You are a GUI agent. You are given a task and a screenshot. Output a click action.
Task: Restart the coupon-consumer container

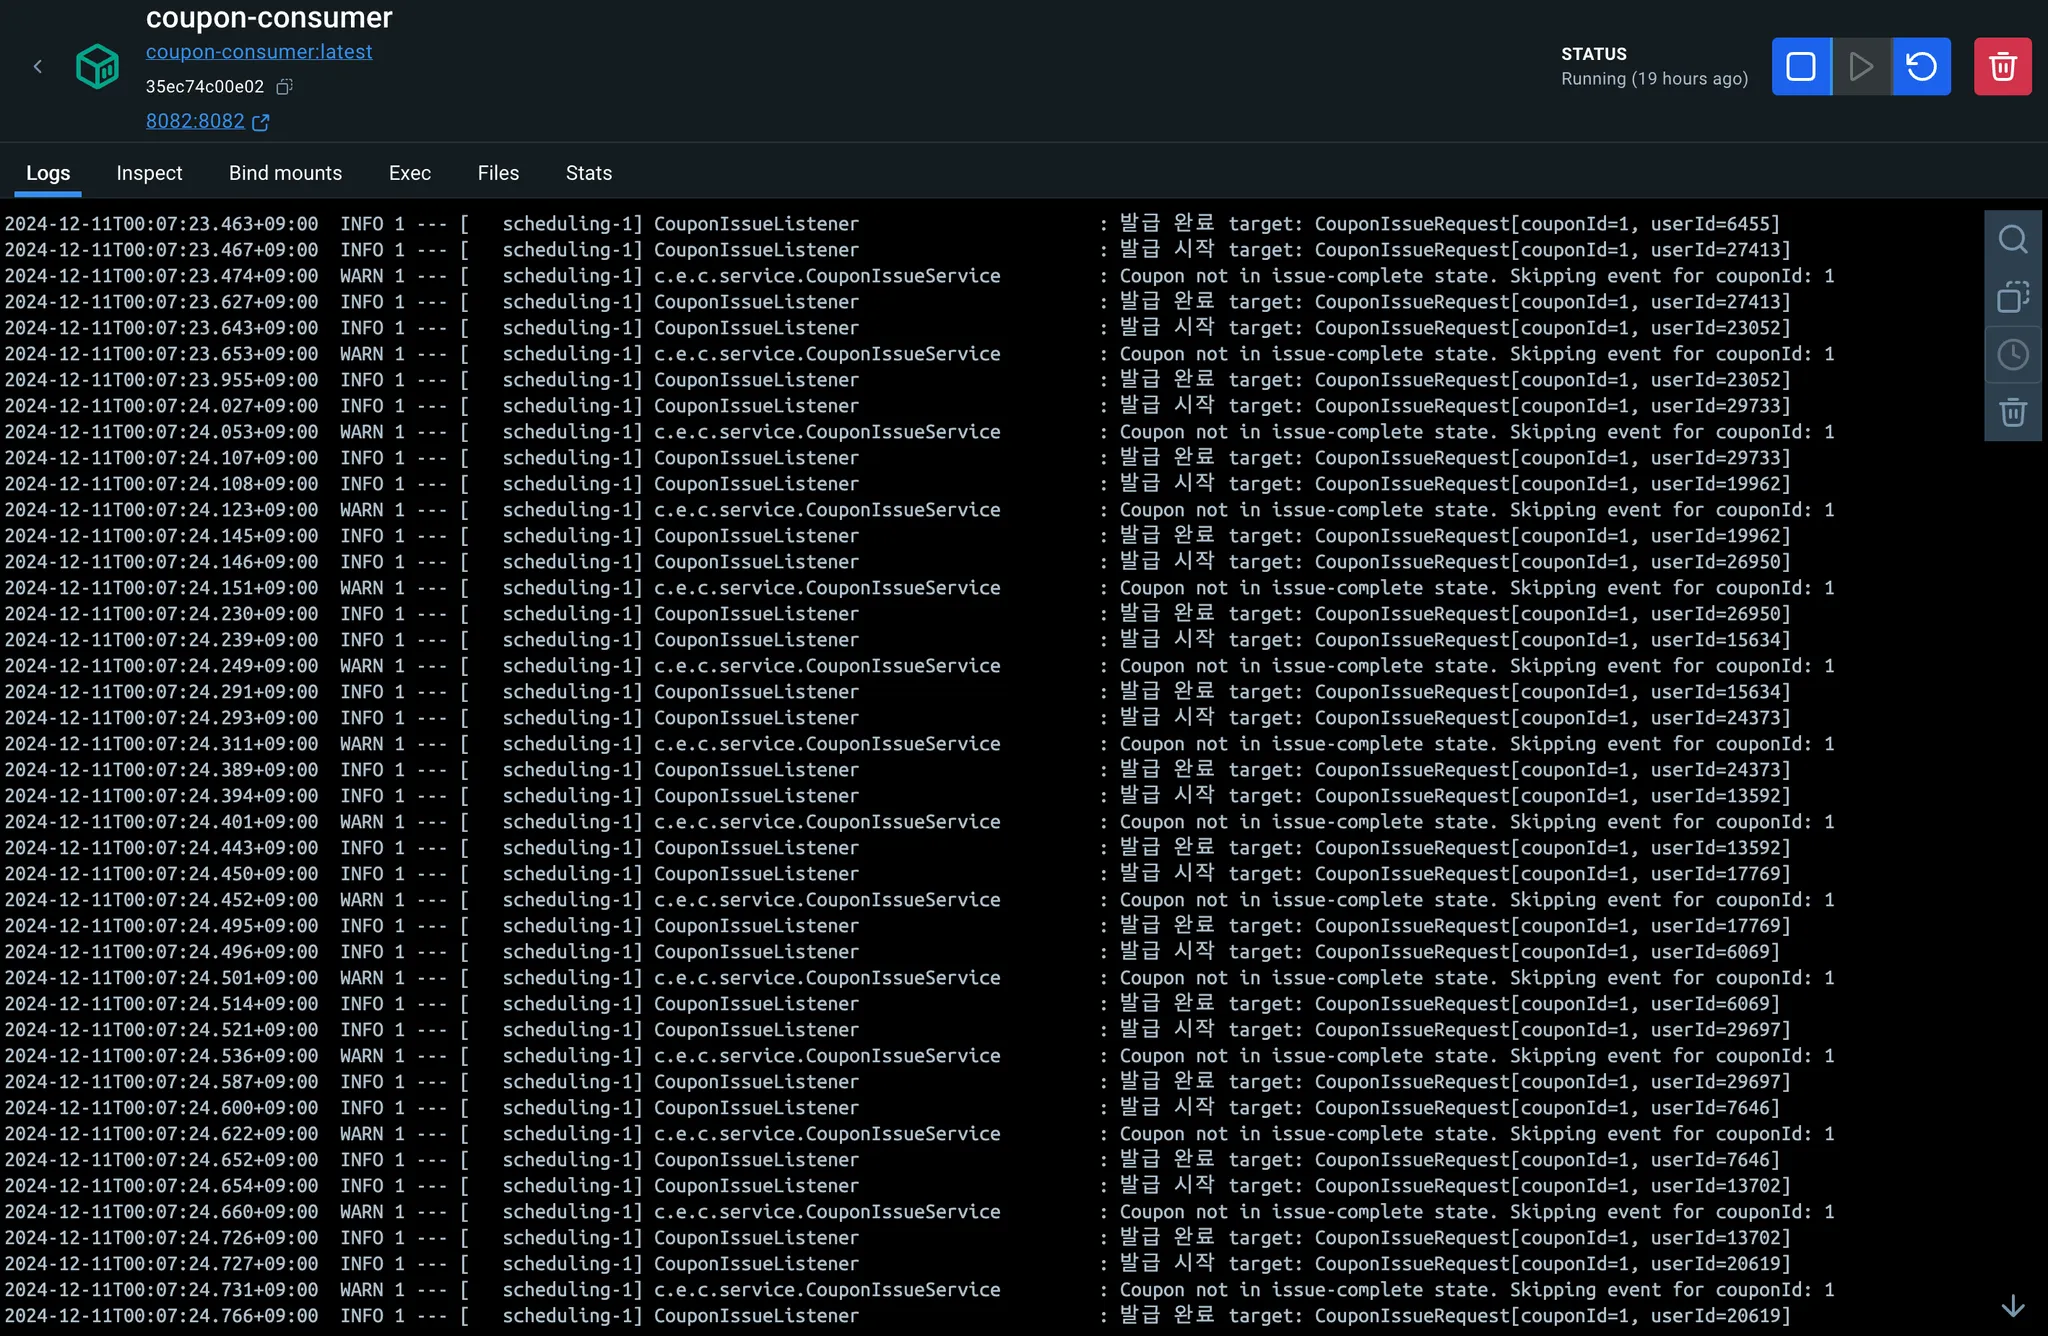(x=1921, y=67)
